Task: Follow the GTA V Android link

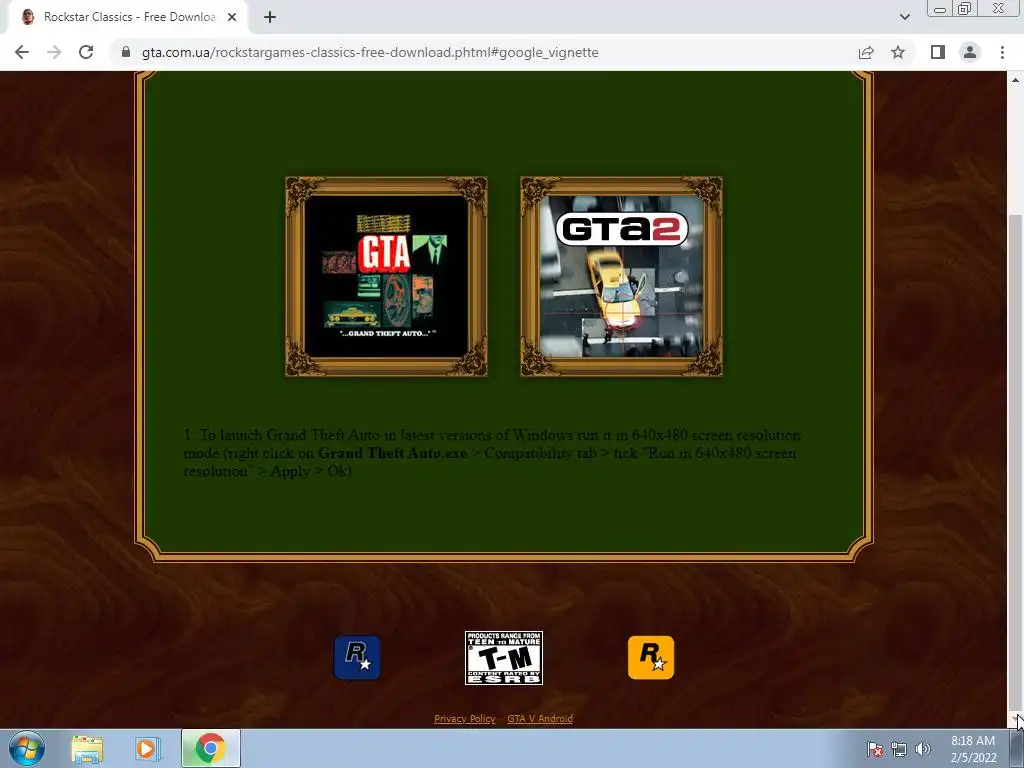Action: [x=540, y=718]
